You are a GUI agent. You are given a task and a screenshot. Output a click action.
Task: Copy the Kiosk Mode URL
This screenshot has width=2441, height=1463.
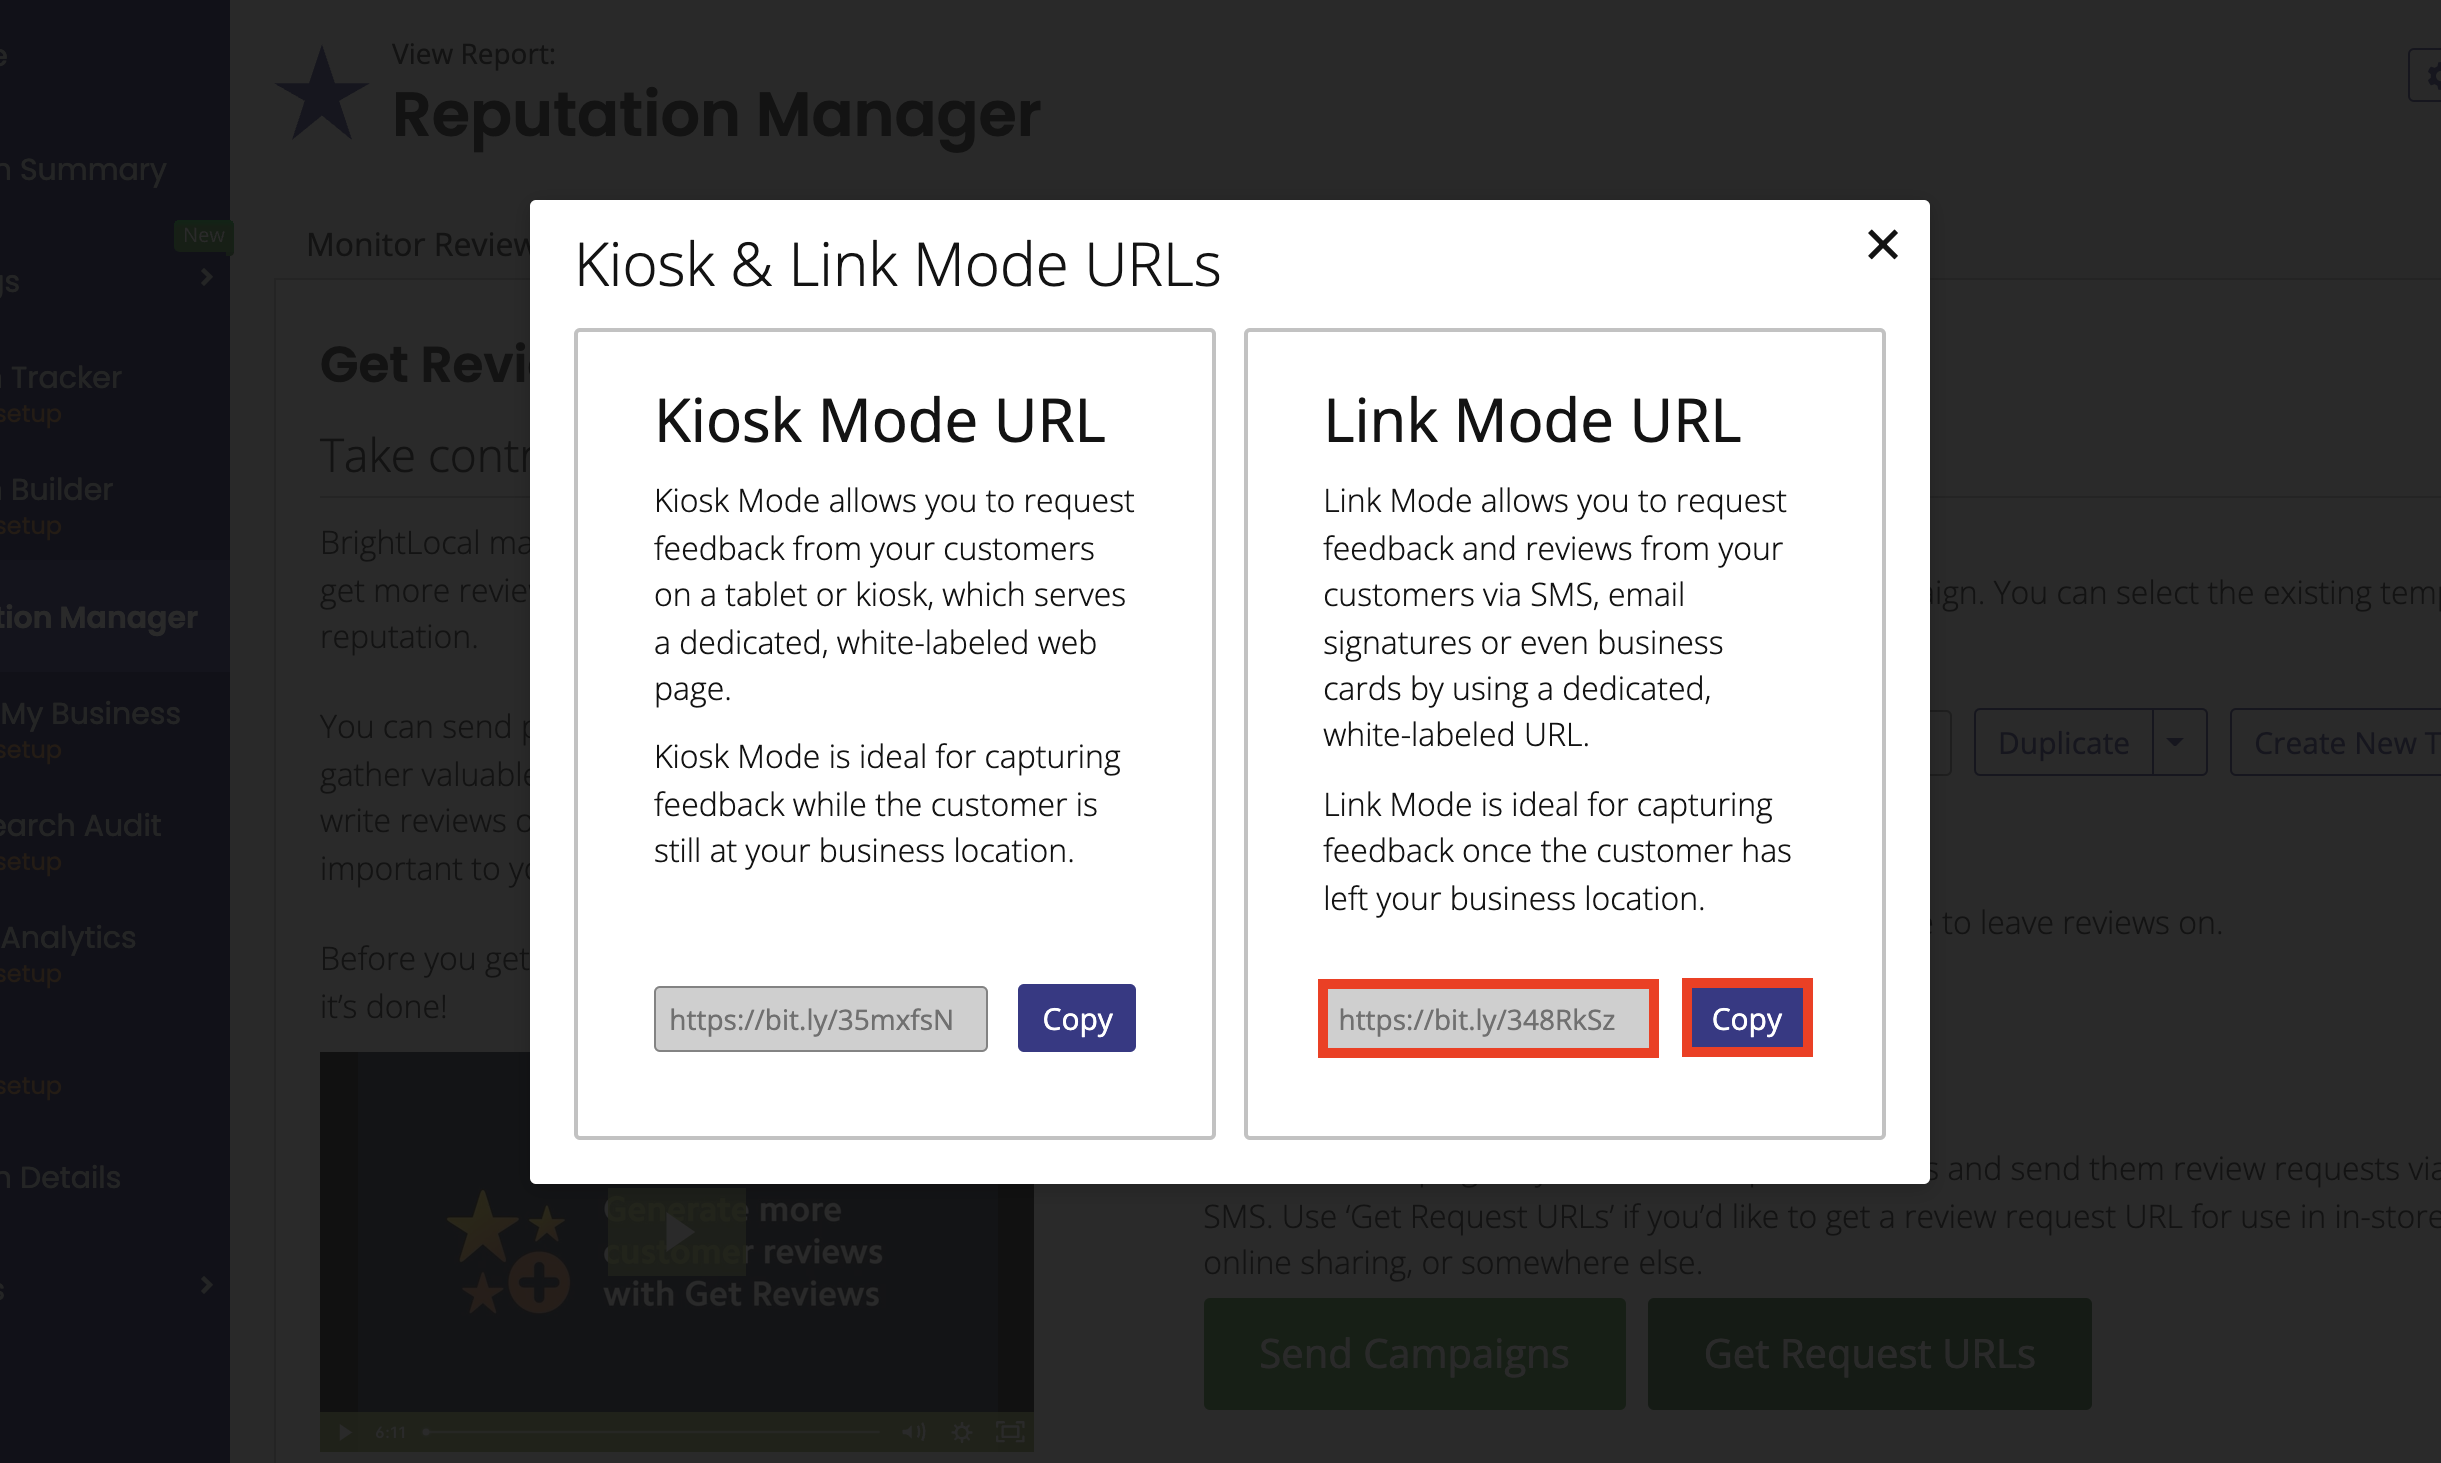point(1076,1018)
